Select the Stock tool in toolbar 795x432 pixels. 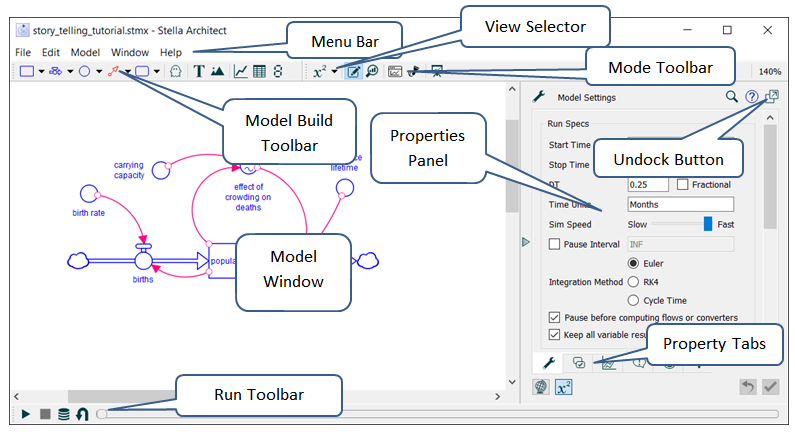[27, 71]
